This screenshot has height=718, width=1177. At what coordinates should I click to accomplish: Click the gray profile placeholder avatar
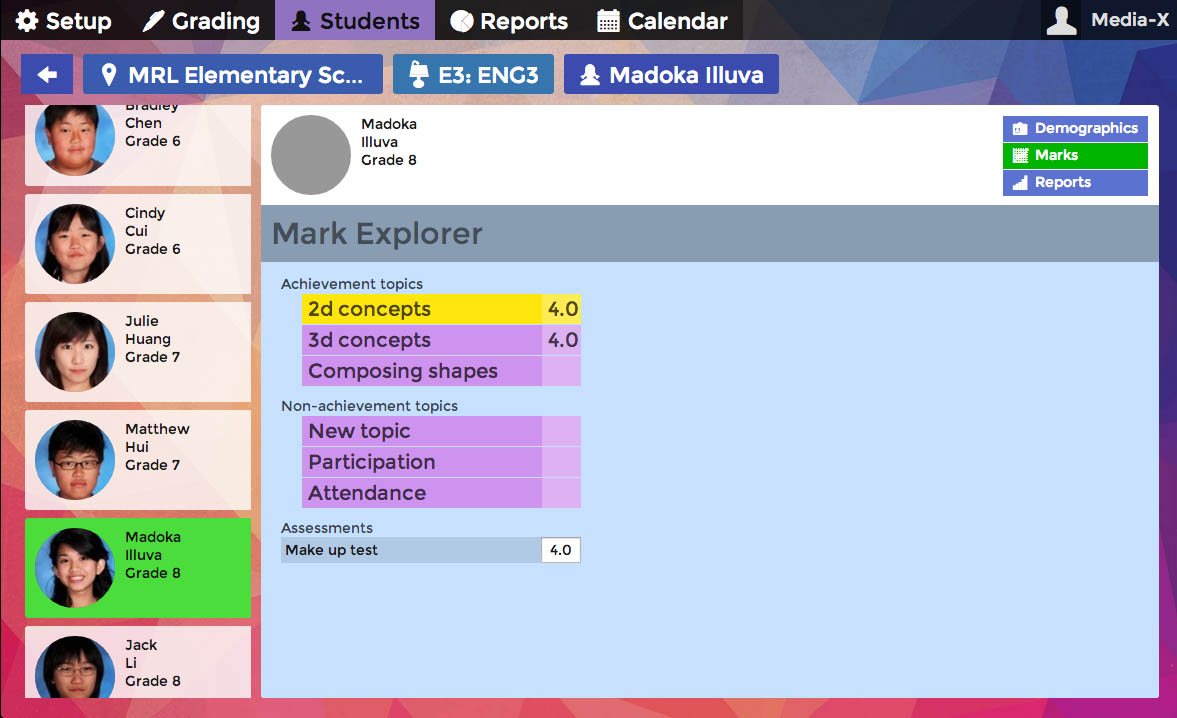311,155
